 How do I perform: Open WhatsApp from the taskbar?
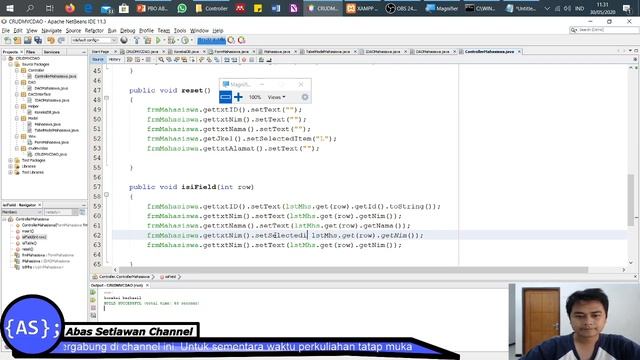tap(182, 8)
